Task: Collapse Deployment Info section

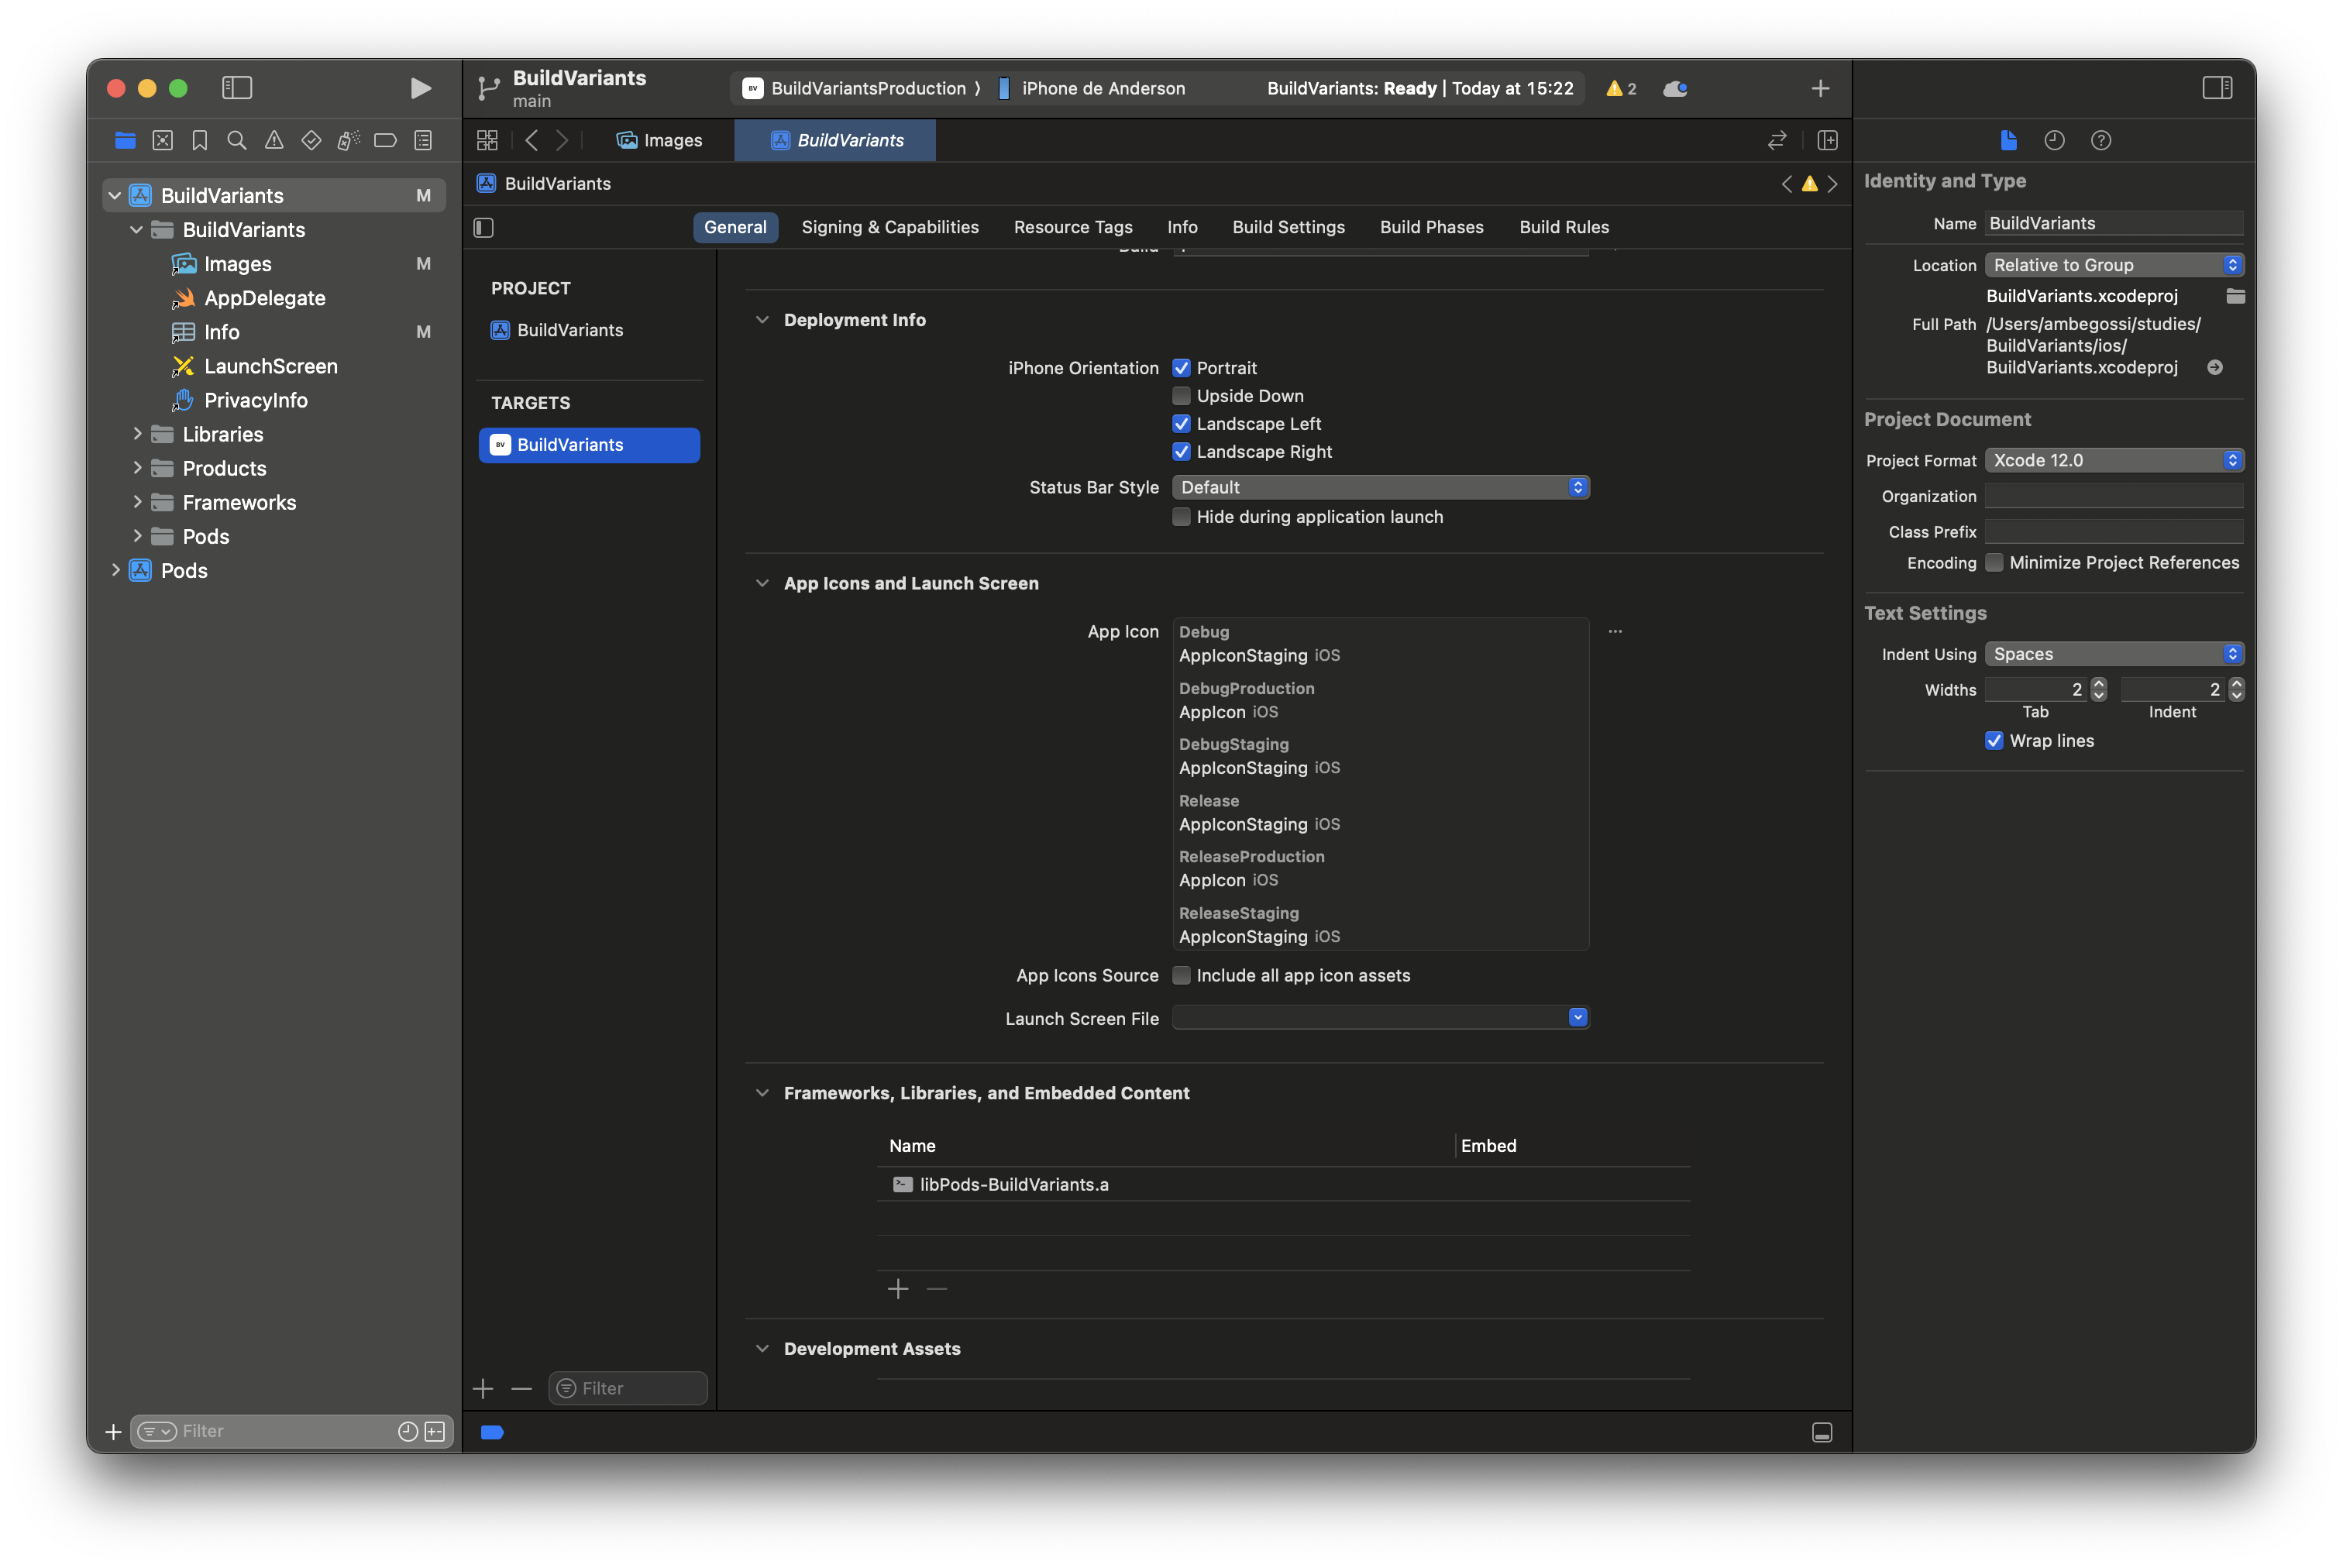Action: [762, 320]
